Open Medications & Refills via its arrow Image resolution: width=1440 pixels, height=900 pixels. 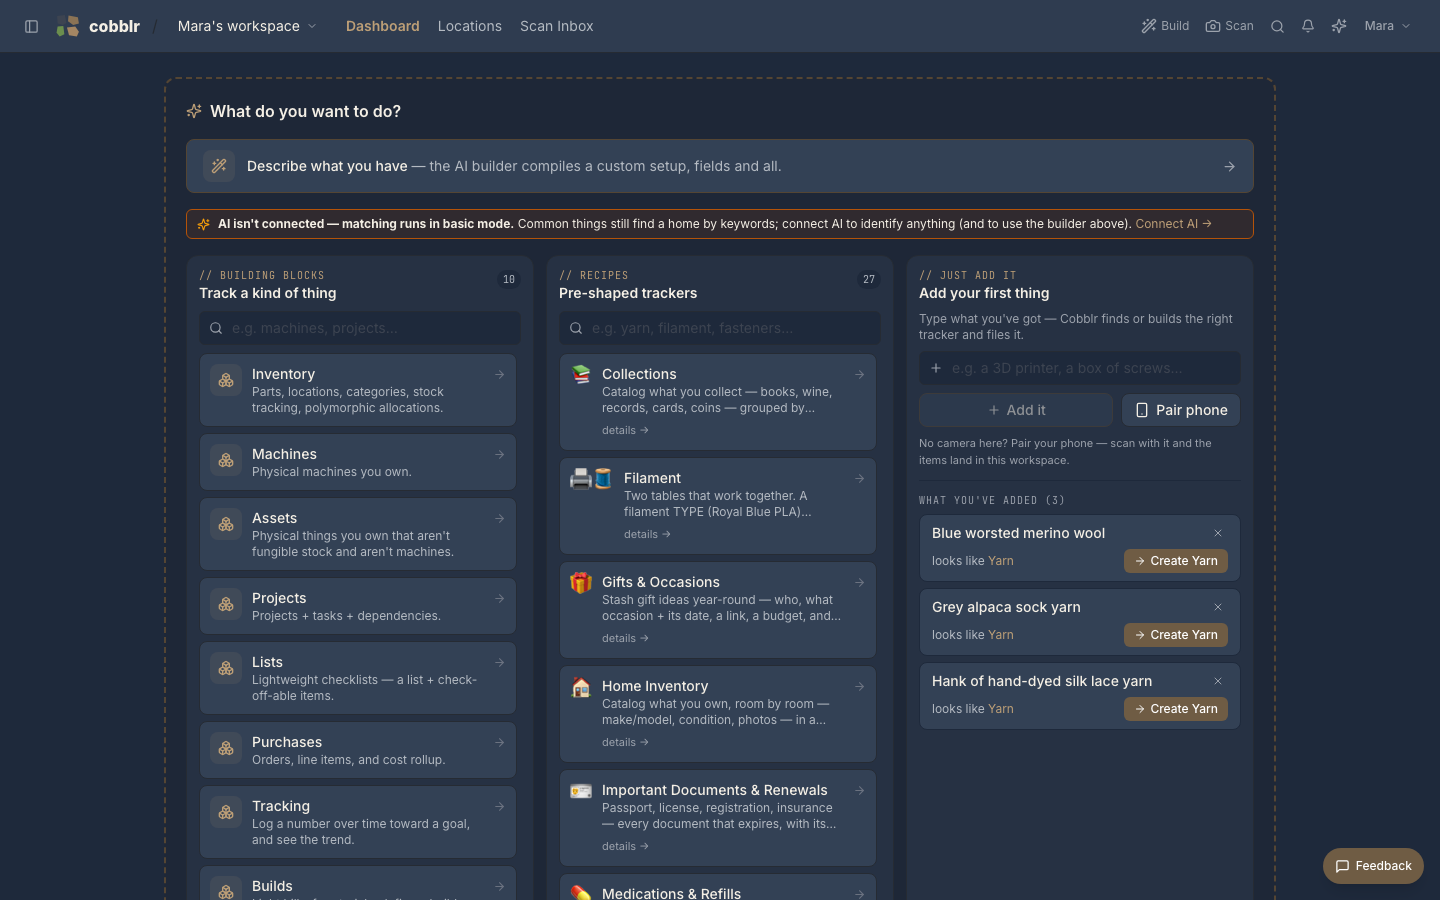(860, 894)
